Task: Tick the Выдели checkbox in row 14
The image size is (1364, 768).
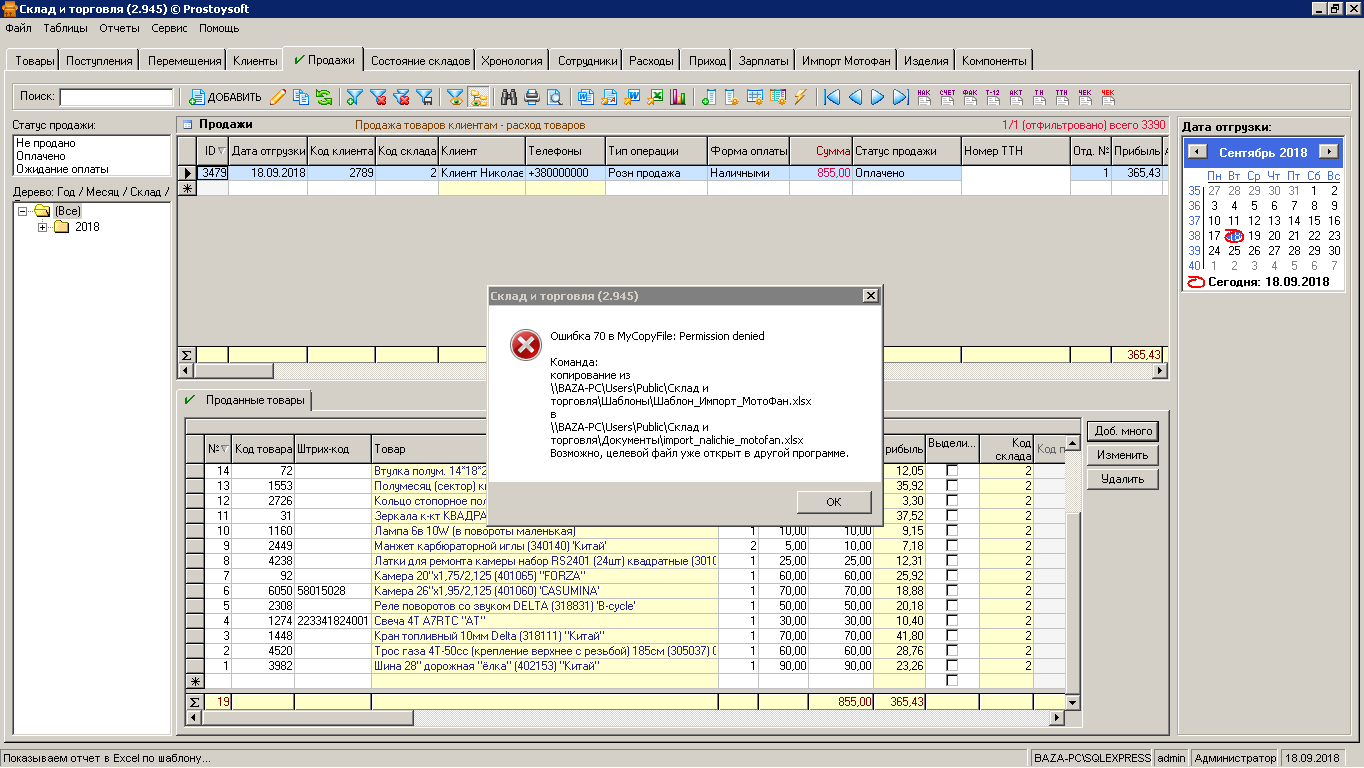Action: coord(952,470)
